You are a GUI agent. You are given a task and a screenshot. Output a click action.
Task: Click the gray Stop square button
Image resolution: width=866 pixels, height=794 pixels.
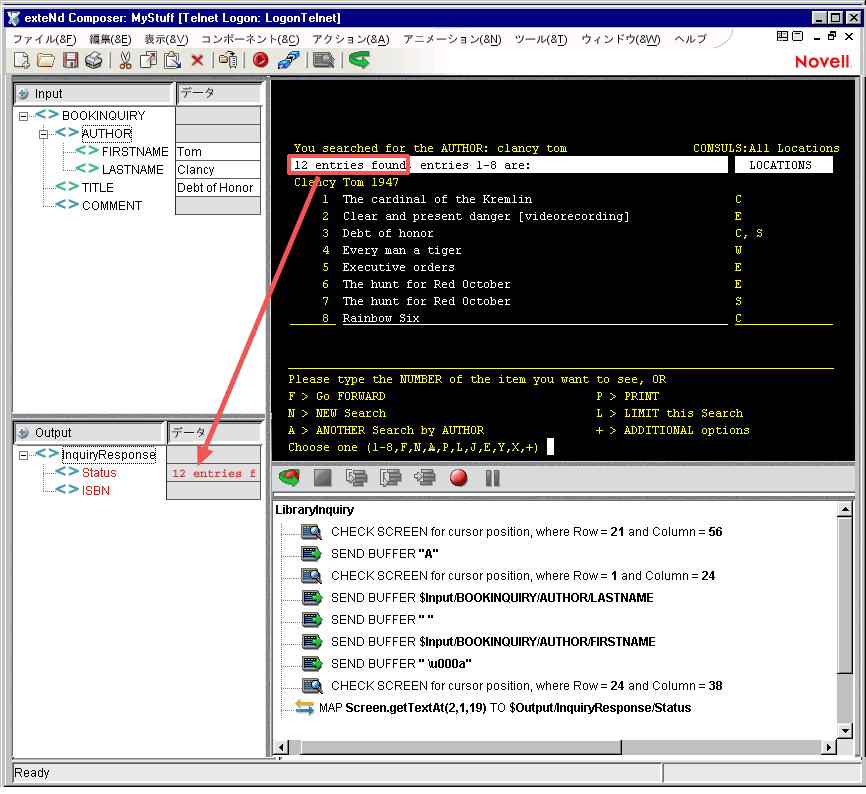[x=323, y=478]
